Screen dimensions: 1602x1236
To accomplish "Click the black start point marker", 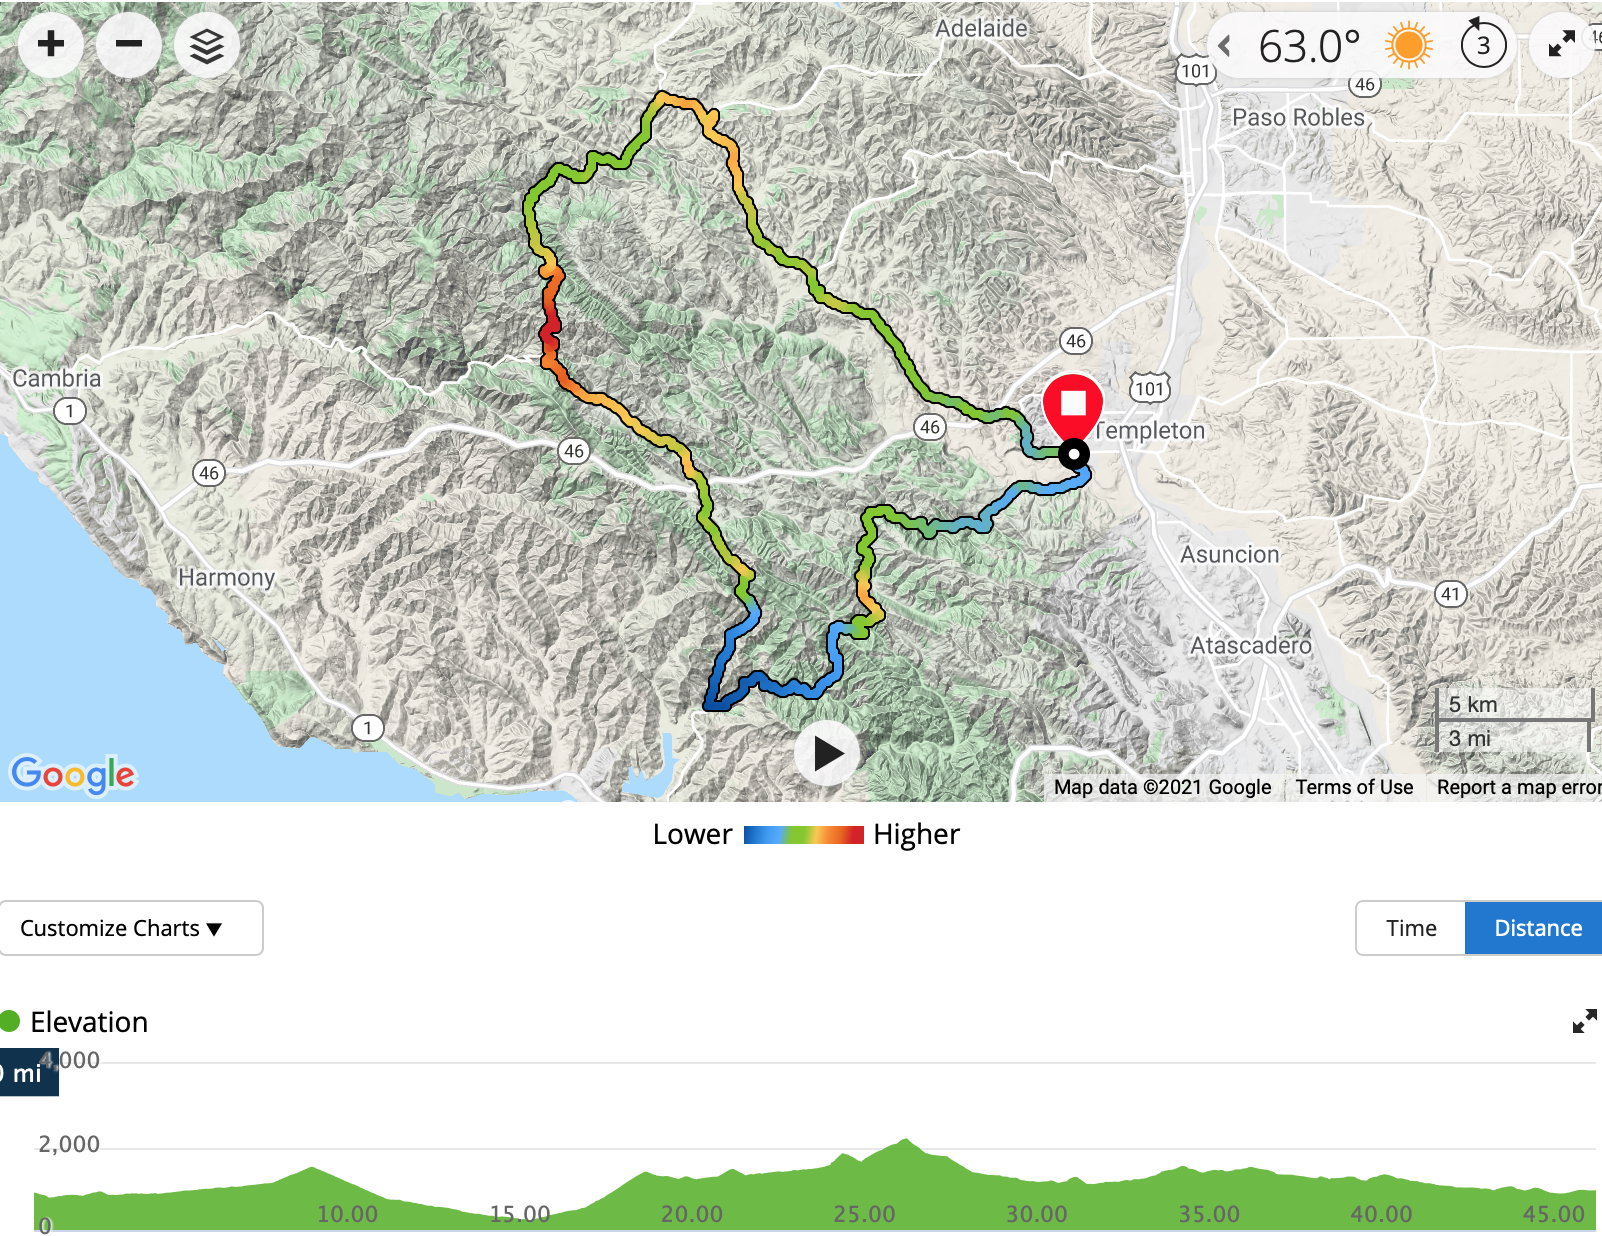I will pos(1074,455).
